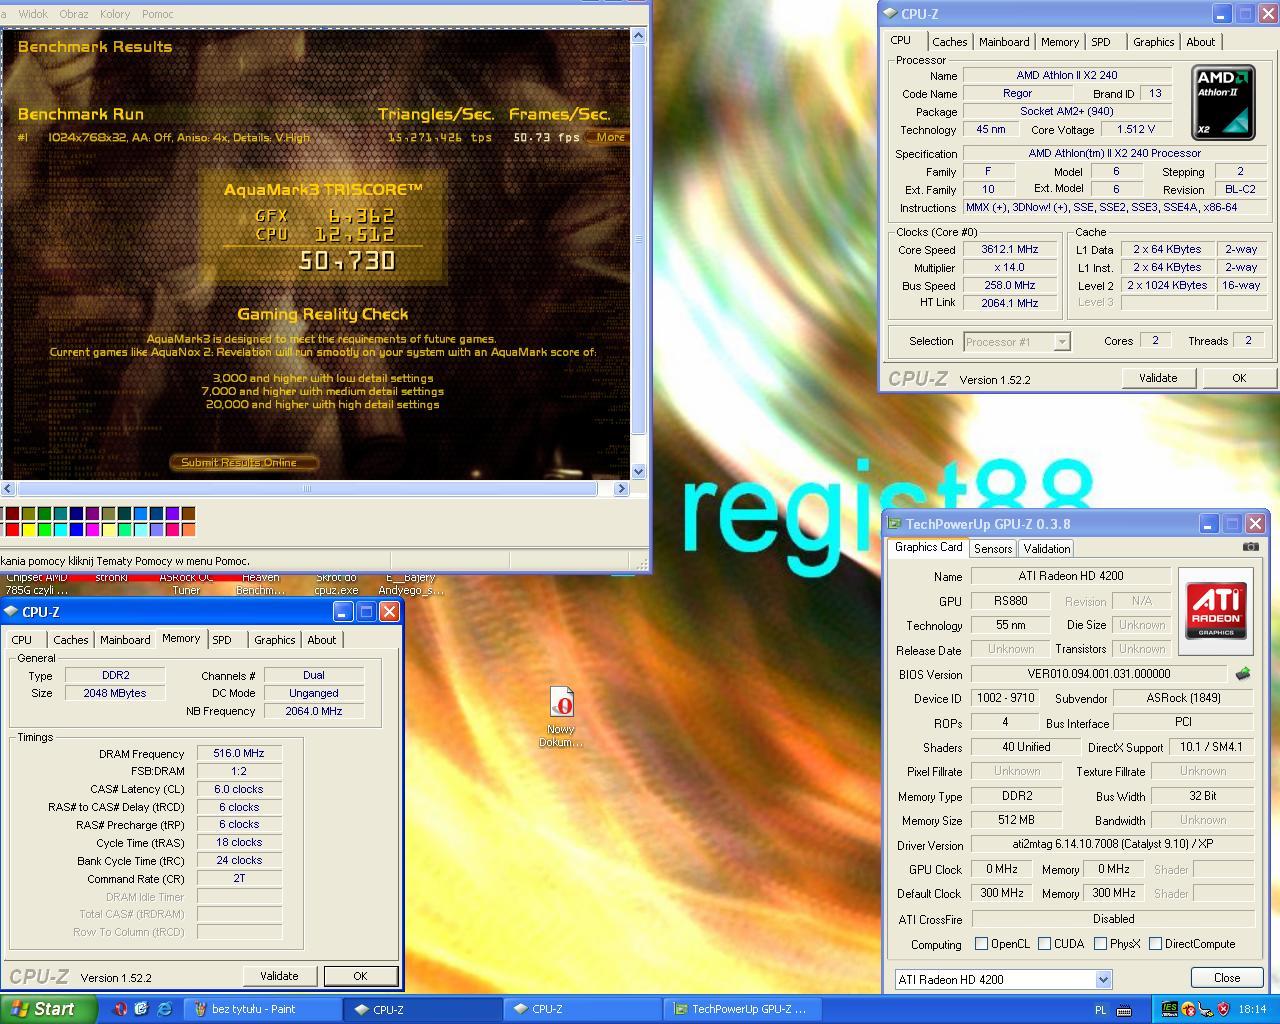Click the AquaMark score 50,730
Screen dimensions: 1280x1024
(x=347, y=261)
